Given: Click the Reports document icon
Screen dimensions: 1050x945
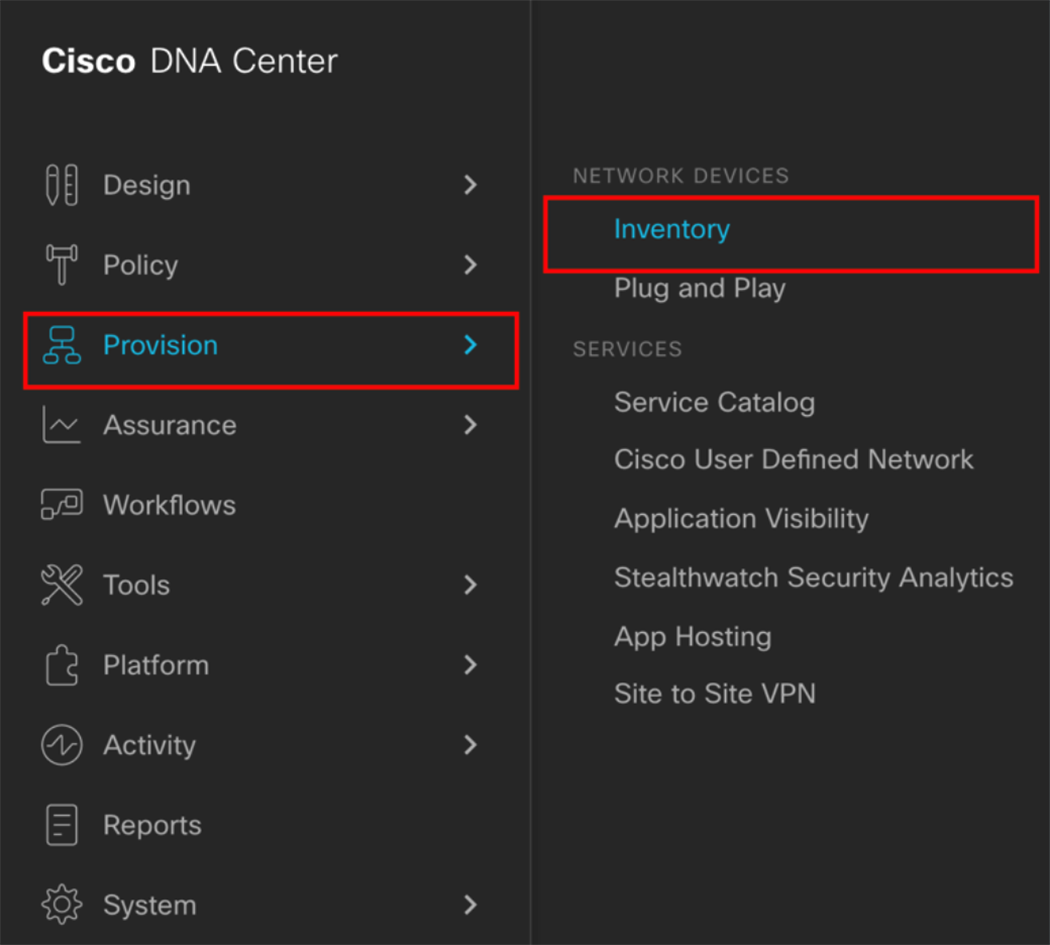Looking at the screenshot, I should 62,824.
